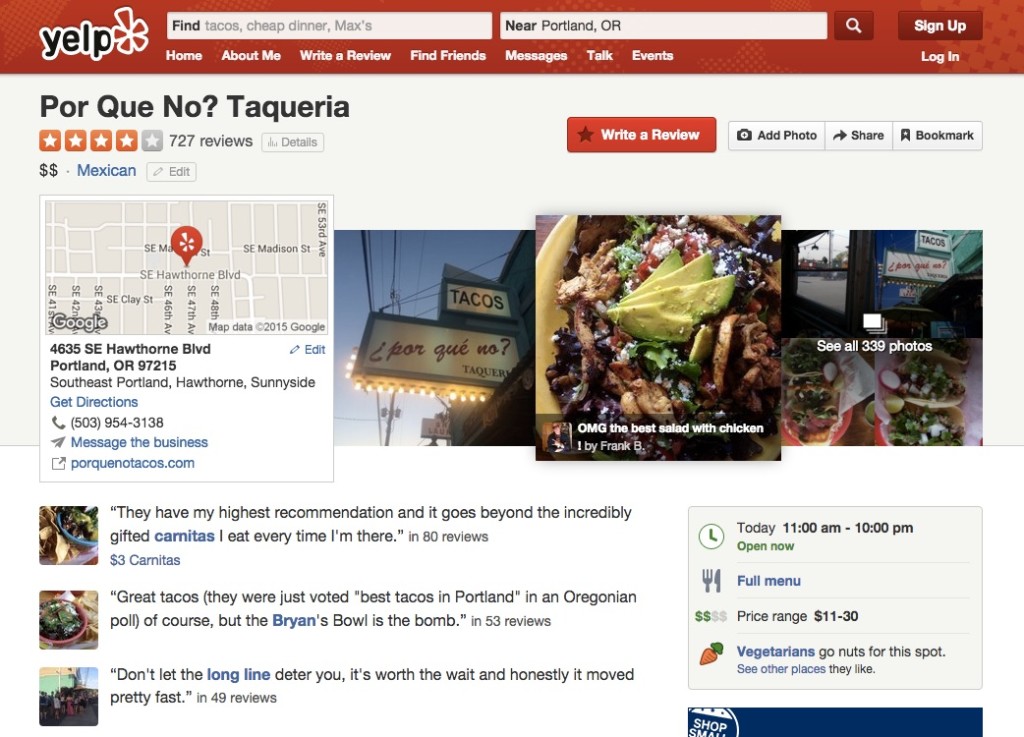1024x737 pixels.
Task: Click the Vegetarians link
Action: [x=776, y=651]
